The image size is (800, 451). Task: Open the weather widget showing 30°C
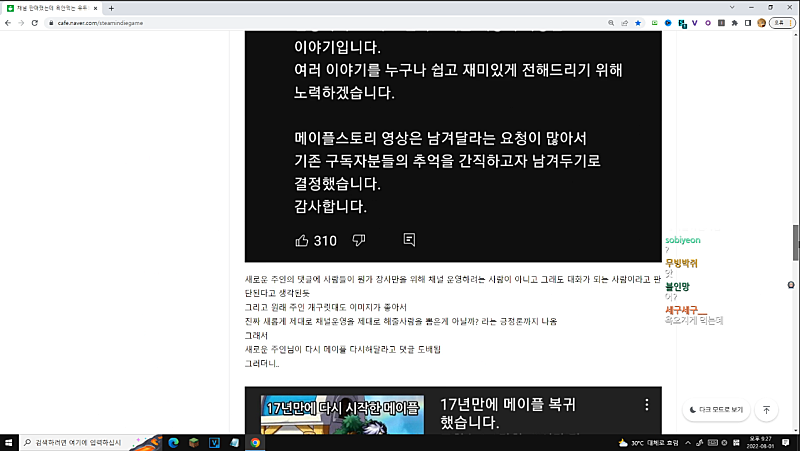pyautogui.click(x=648, y=443)
